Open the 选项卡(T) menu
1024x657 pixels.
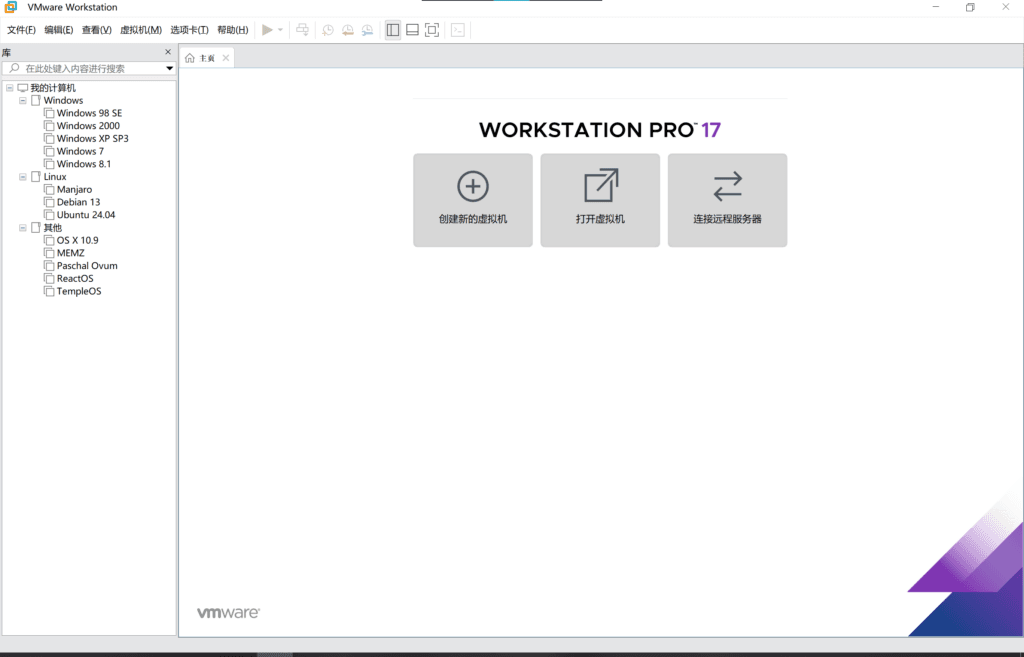coord(189,30)
